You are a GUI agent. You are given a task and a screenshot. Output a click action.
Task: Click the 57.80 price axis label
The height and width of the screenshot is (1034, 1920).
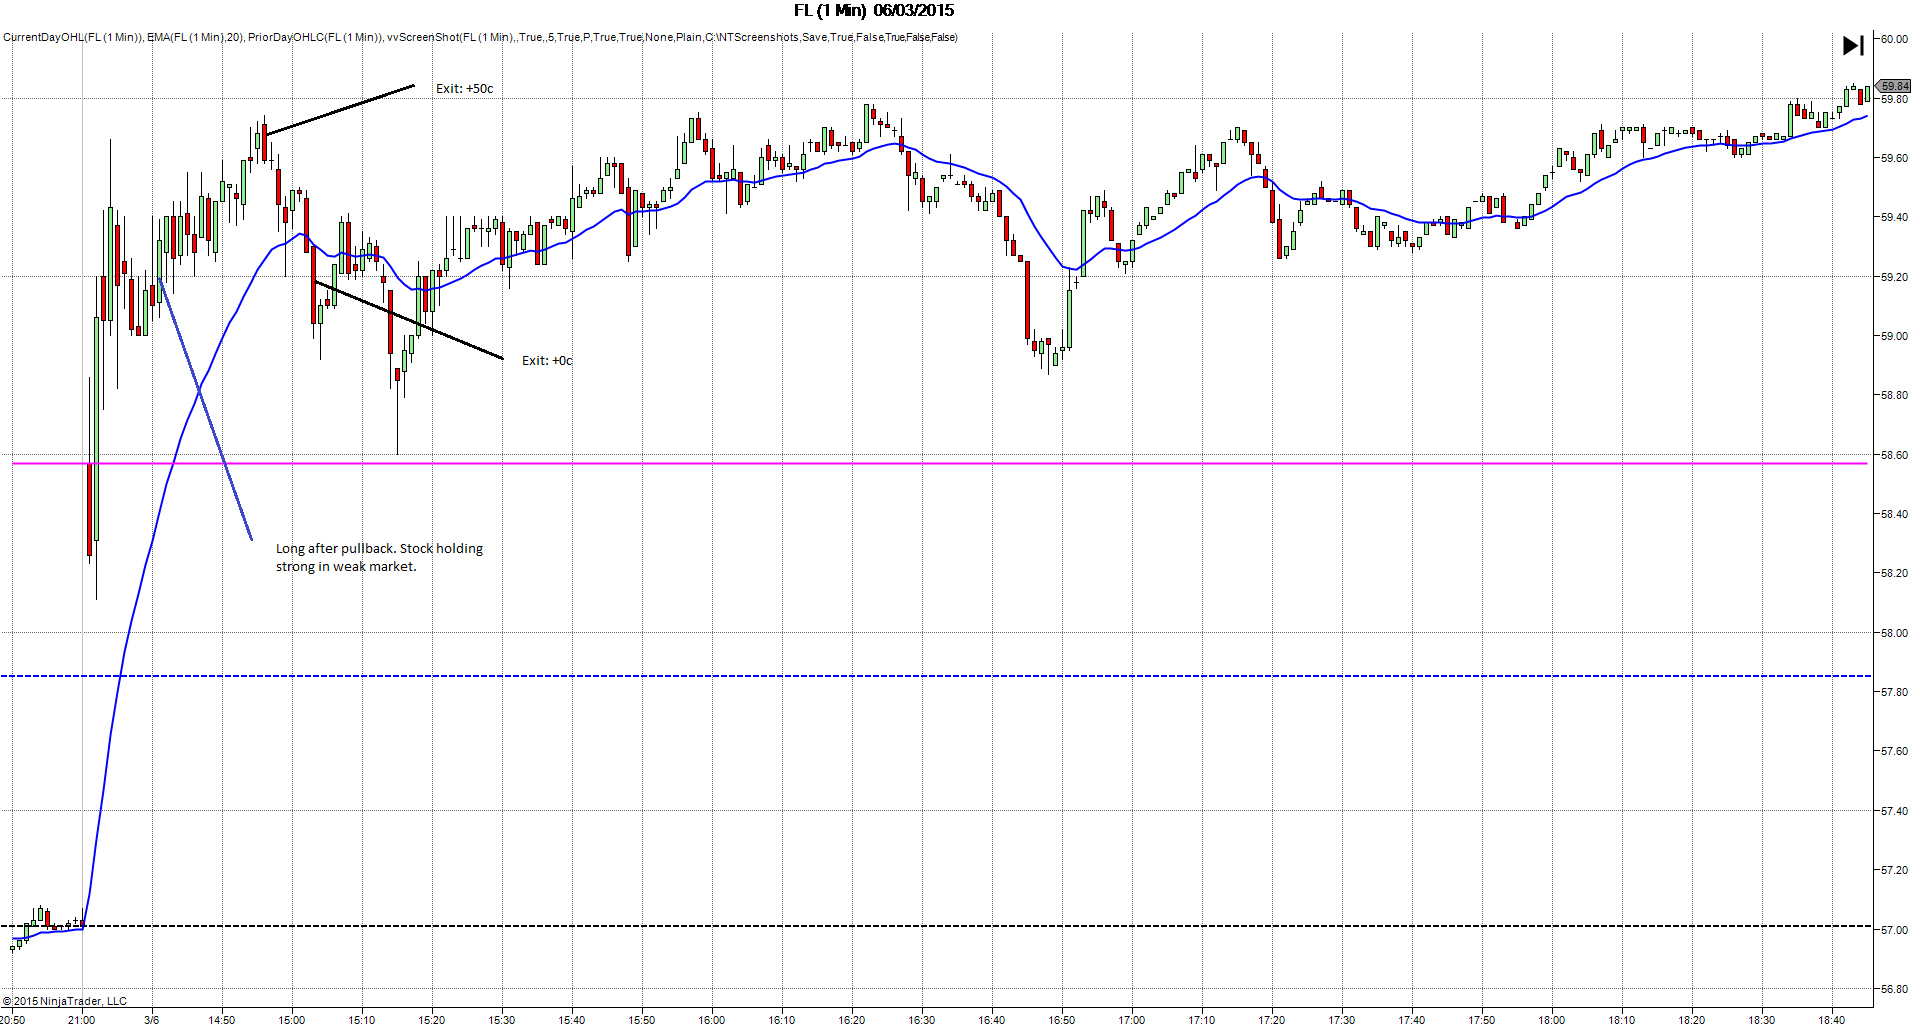pyautogui.click(x=1894, y=692)
